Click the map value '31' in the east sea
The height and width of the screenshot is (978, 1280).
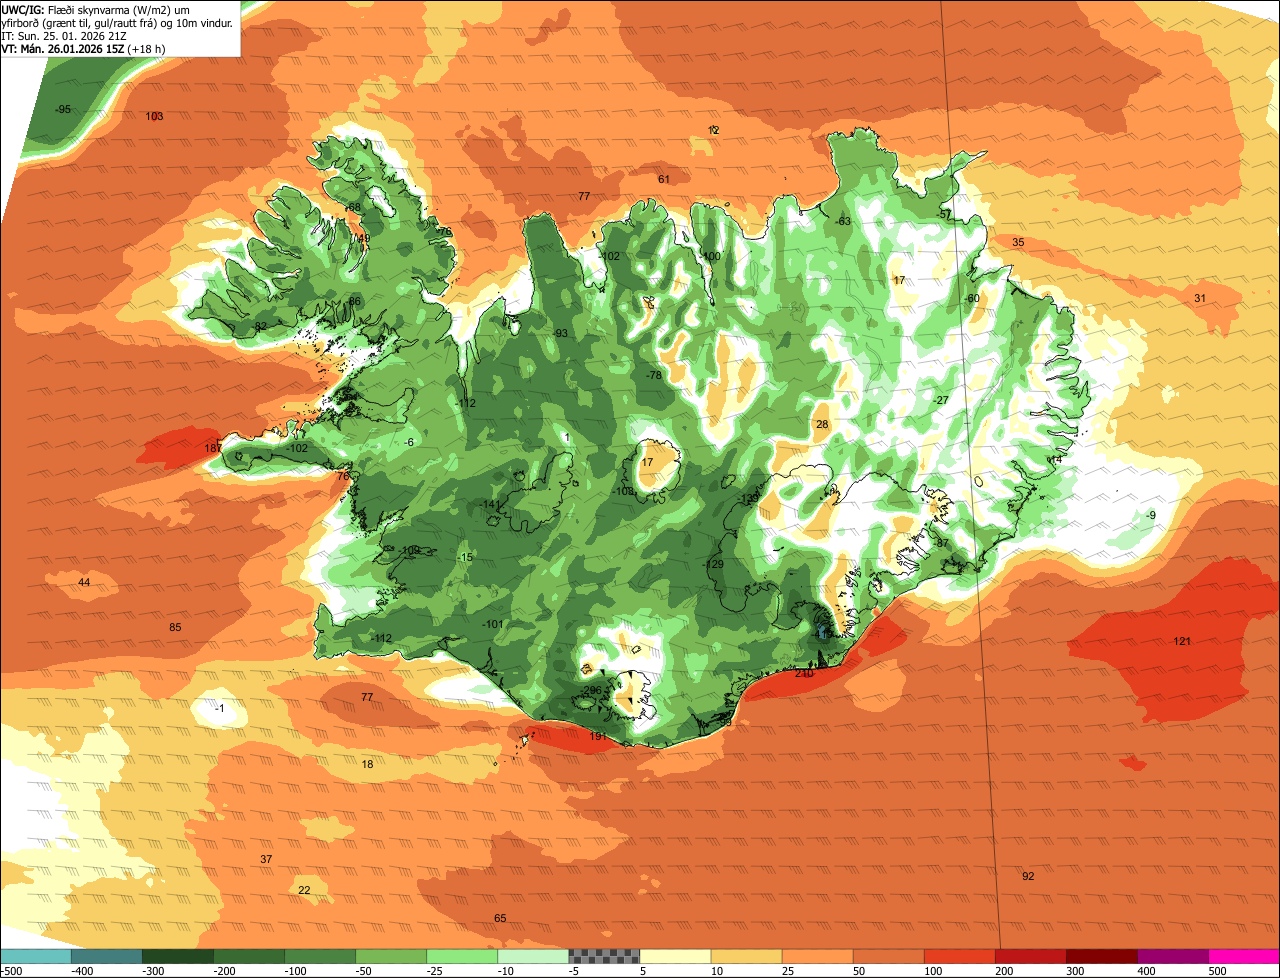coord(1200,299)
